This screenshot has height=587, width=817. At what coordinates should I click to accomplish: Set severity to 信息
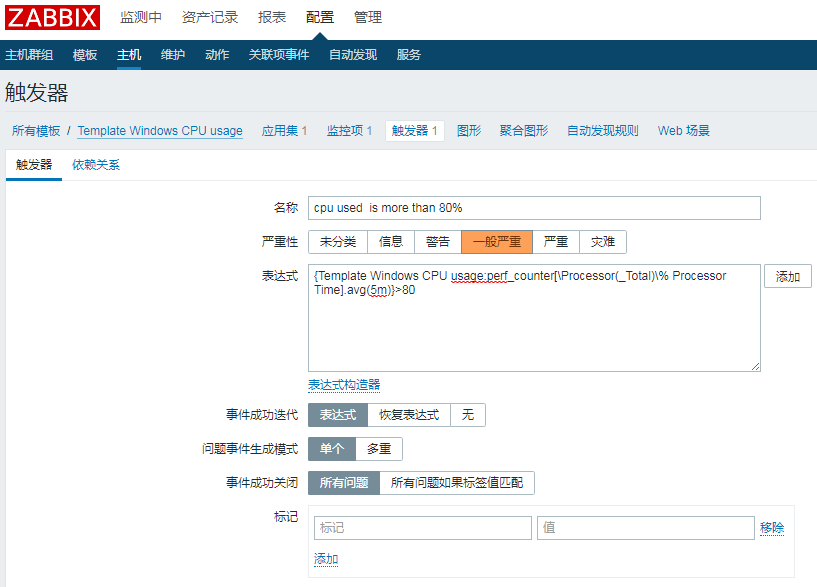click(x=391, y=242)
